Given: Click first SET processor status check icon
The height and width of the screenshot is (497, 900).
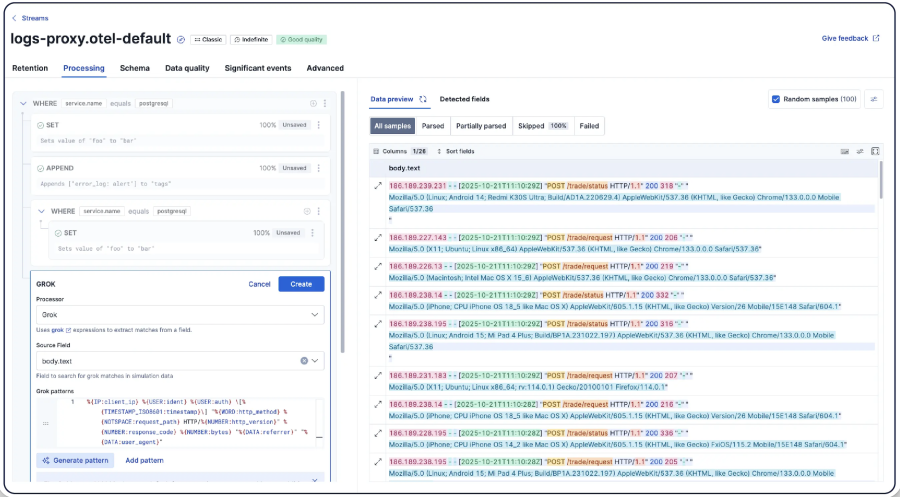Looking at the screenshot, I should [x=40, y=125].
